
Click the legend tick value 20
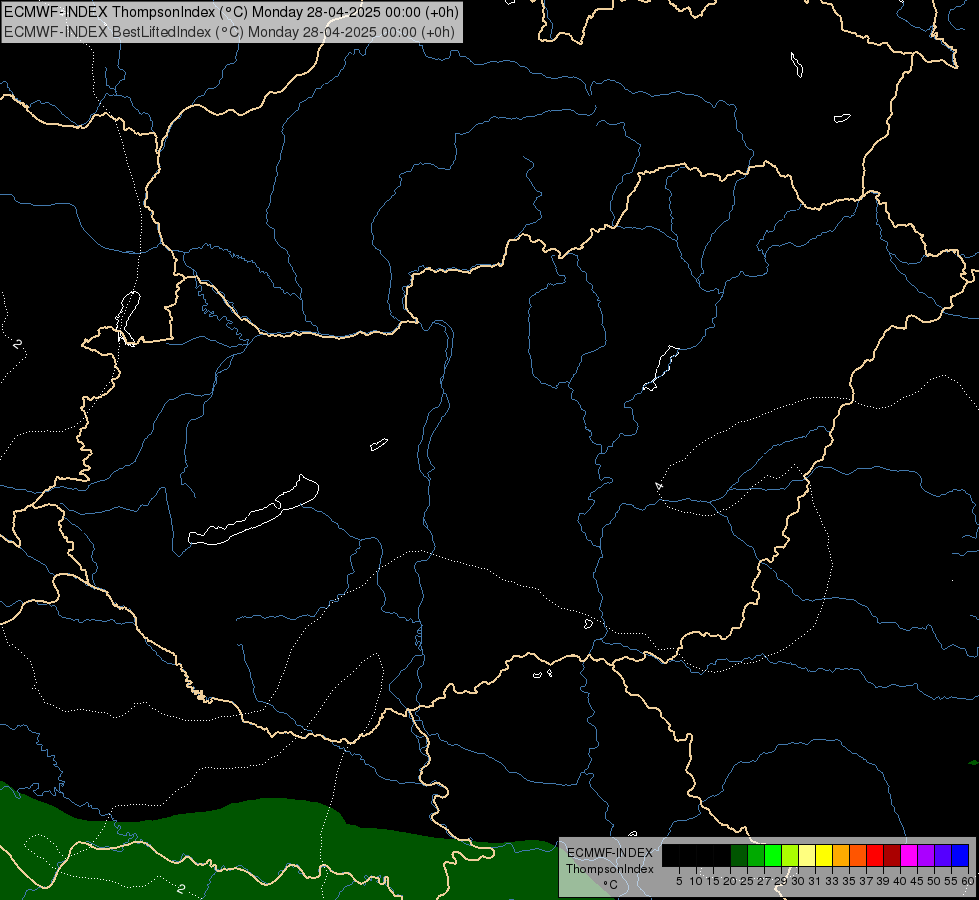(x=730, y=881)
